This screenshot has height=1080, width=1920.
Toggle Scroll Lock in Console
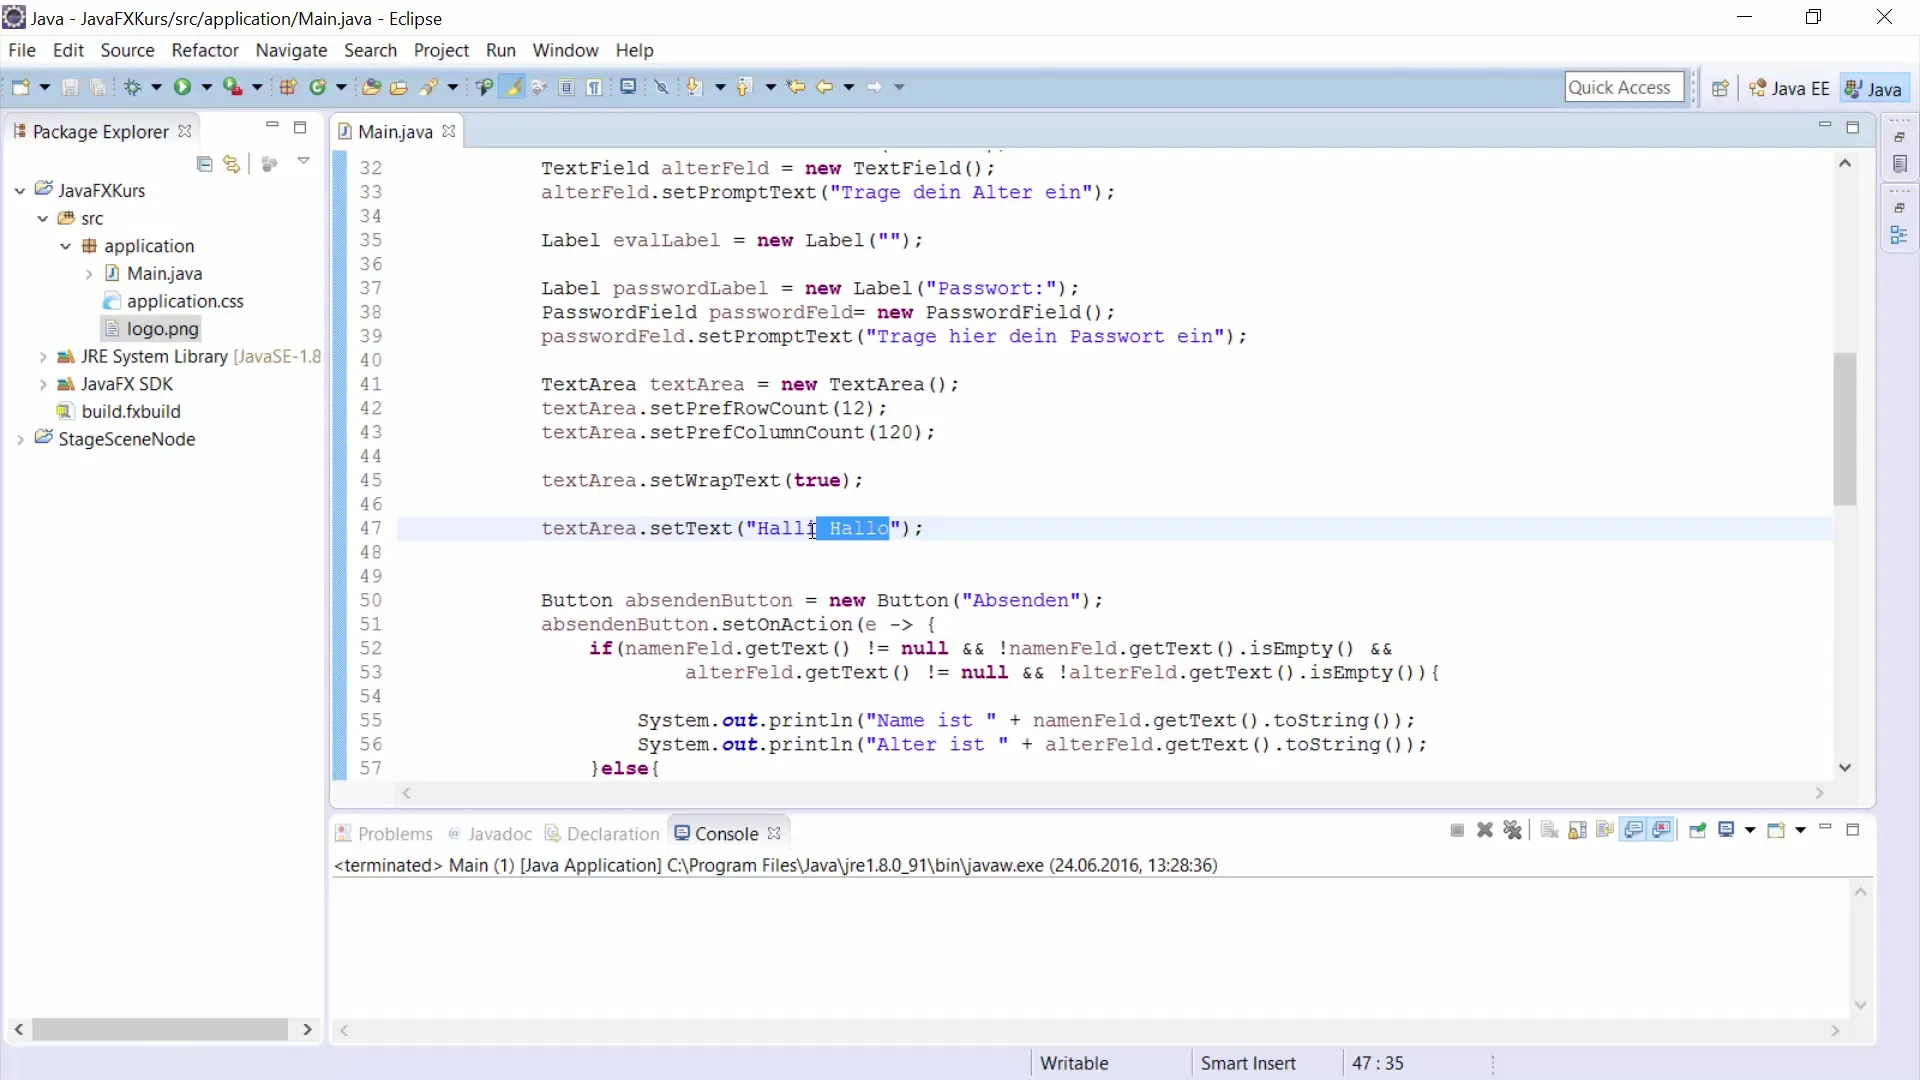pos(1578,830)
